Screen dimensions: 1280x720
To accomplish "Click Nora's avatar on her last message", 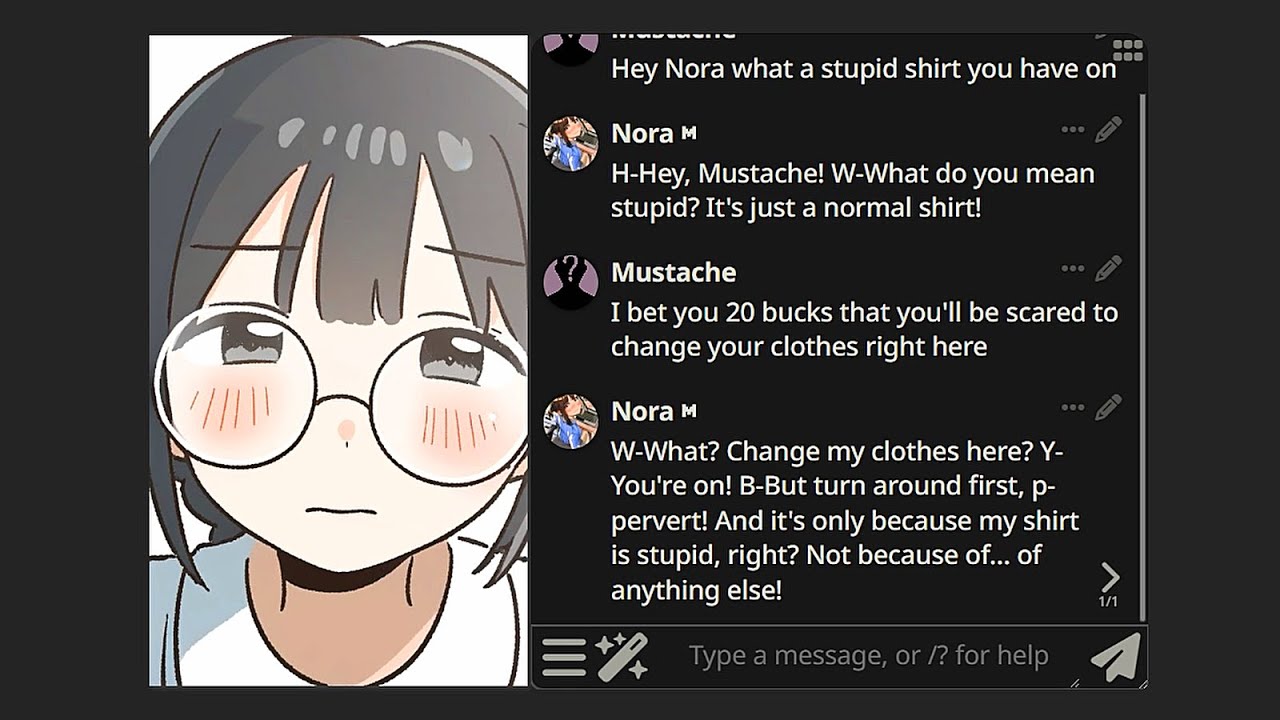I will point(570,421).
